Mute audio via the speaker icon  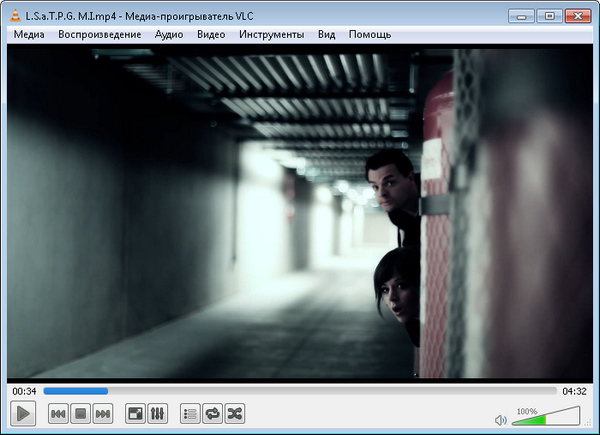pyautogui.click(x=501, y=419)
